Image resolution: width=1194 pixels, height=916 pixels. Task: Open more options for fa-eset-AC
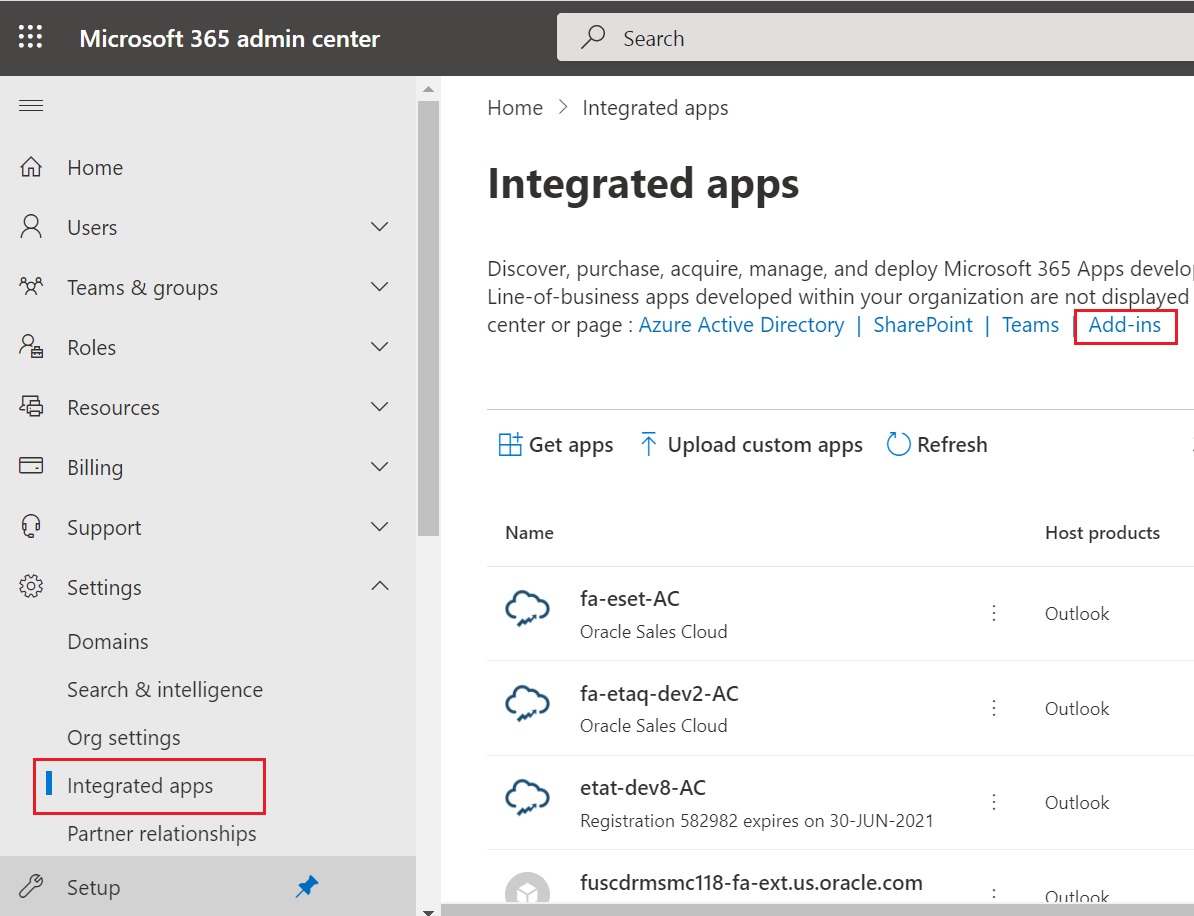click(x=993, y=612)
